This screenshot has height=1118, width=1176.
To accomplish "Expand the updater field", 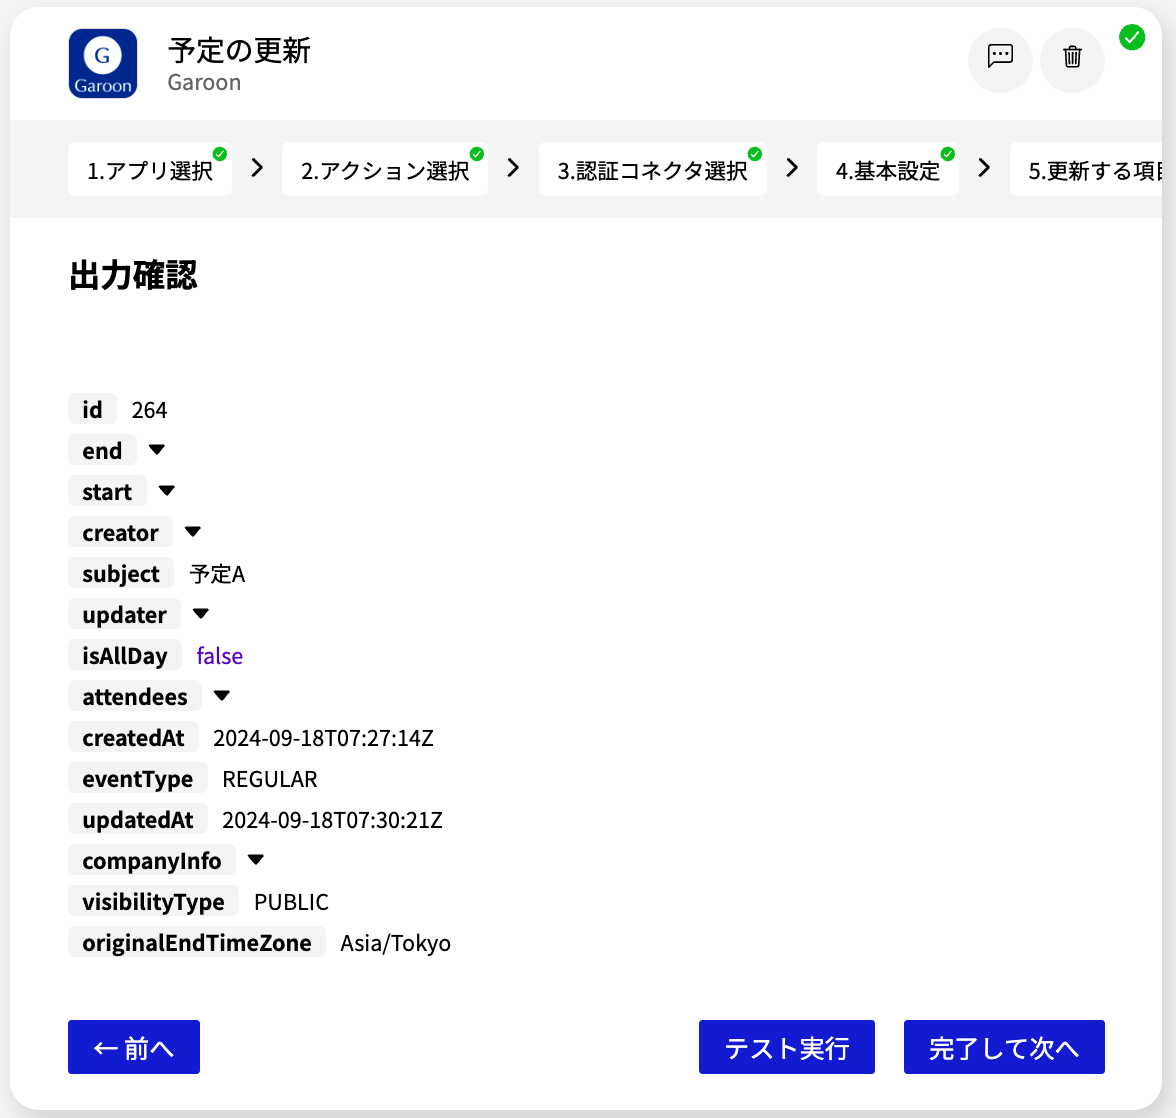I will [x=200, y=614].
